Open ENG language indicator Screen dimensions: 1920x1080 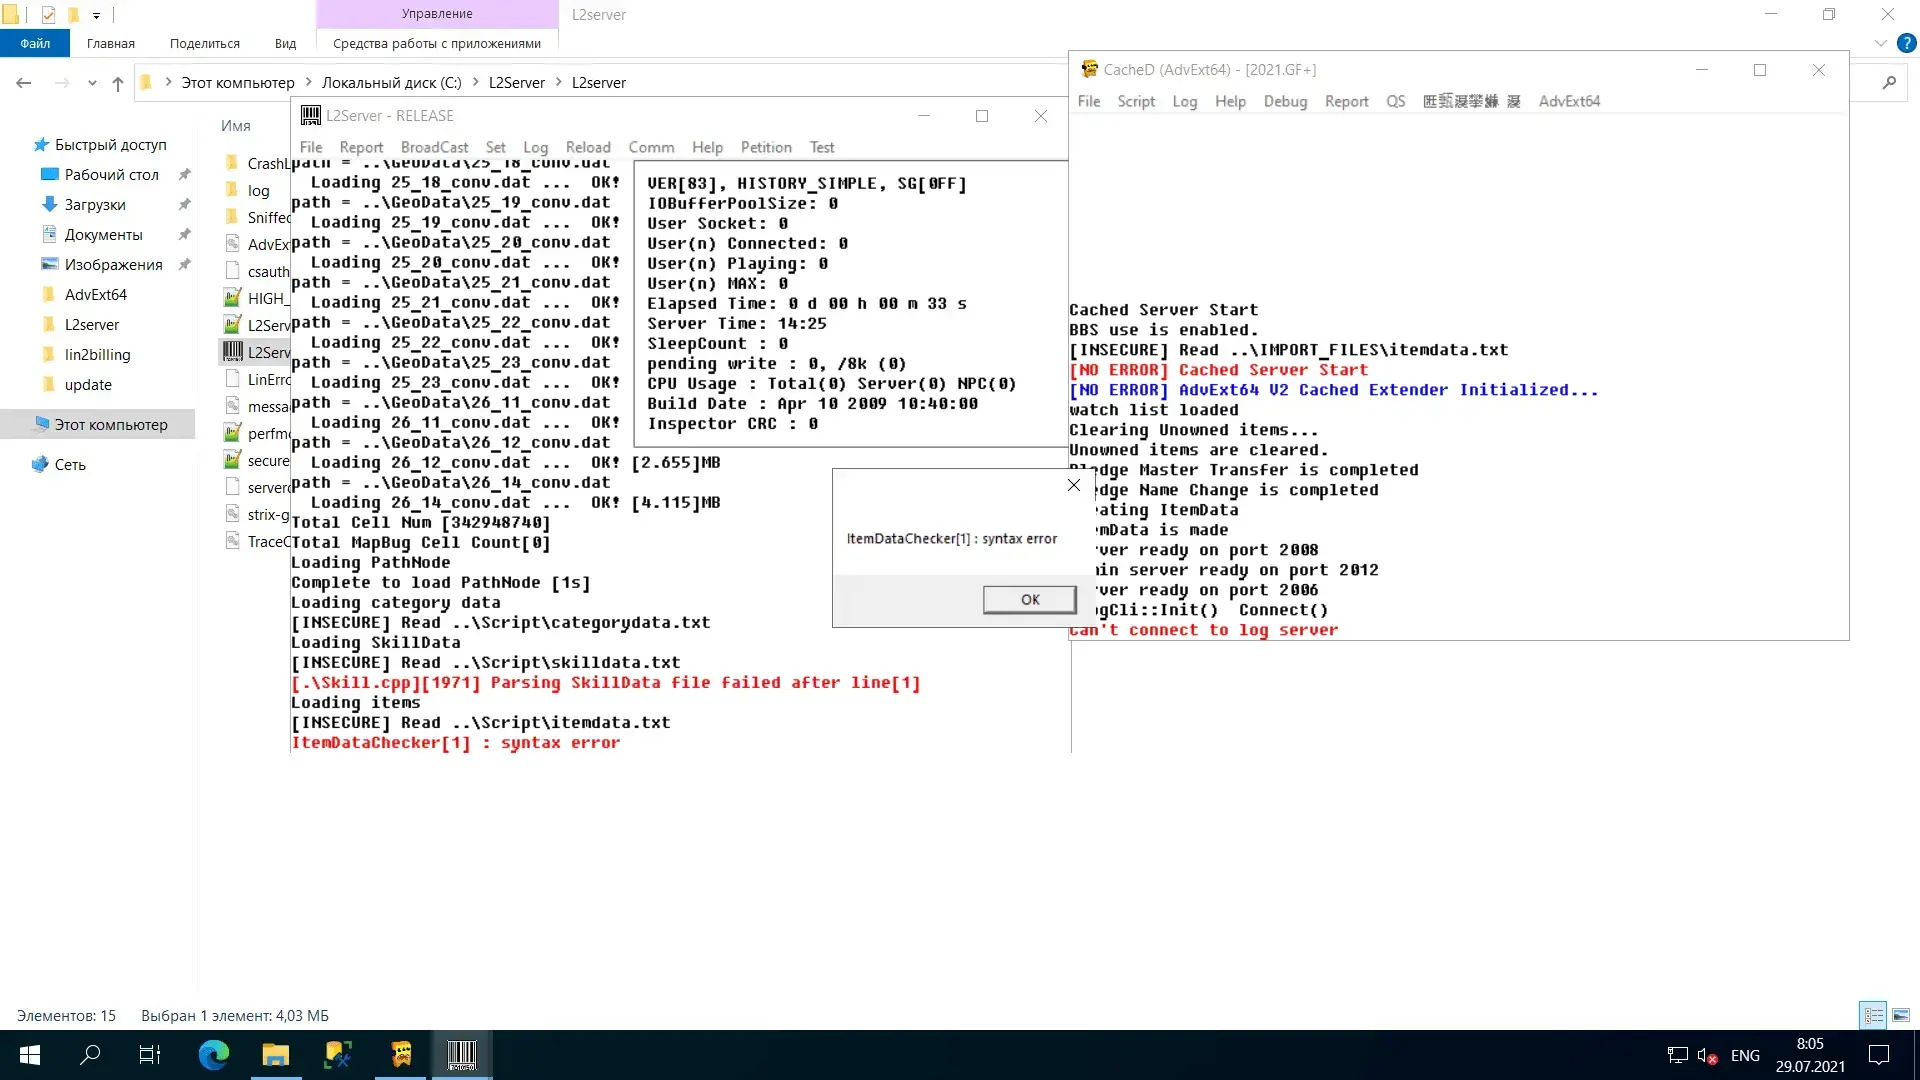[1745, 1056]
